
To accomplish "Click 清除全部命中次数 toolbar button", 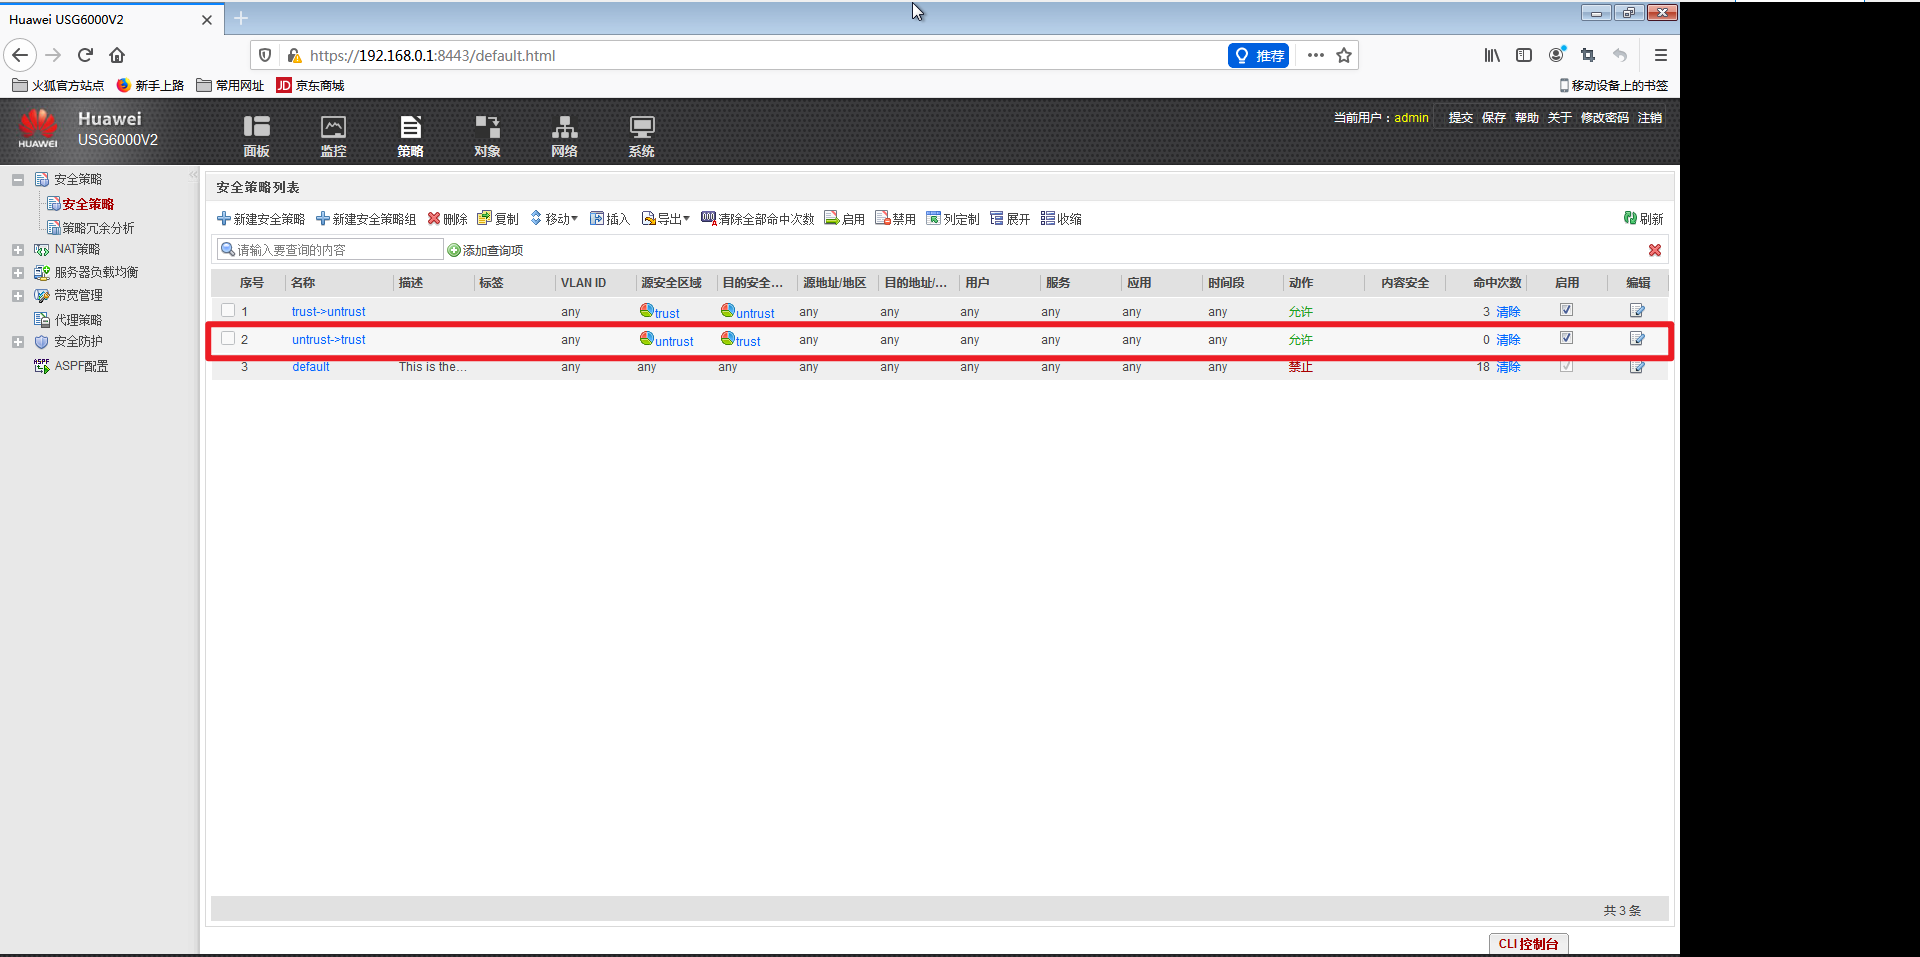I will (758, 219).
